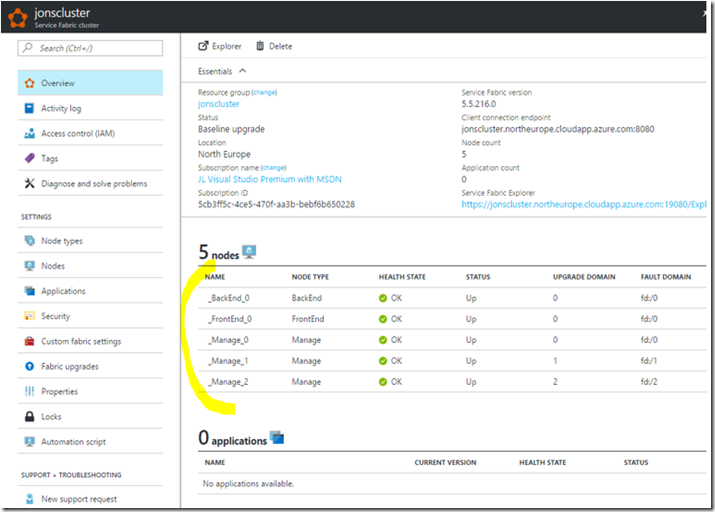Select the _BackEnd_0 node name
The image size is (715, 512).
pyautogui.click(x=228, y=298)
